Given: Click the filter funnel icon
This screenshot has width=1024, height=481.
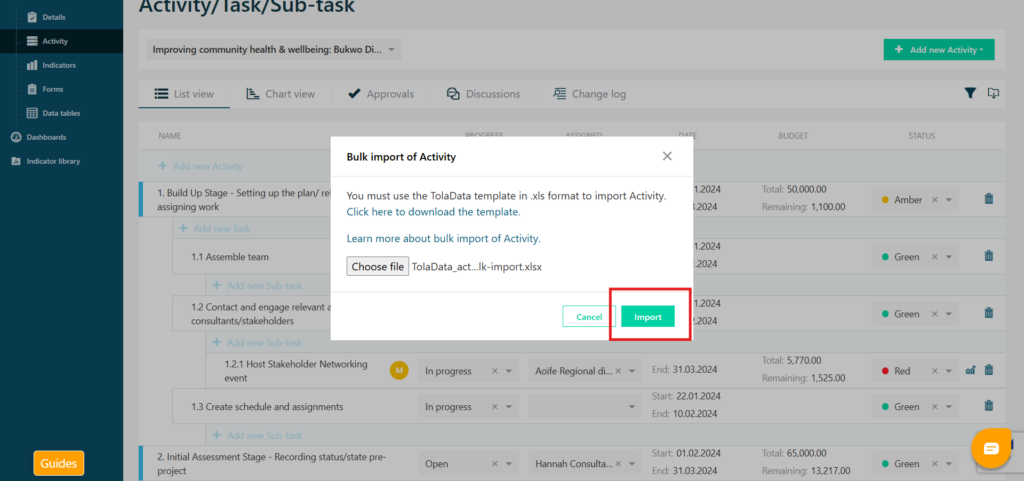Looking at the screenshot, I should (970, 93).
